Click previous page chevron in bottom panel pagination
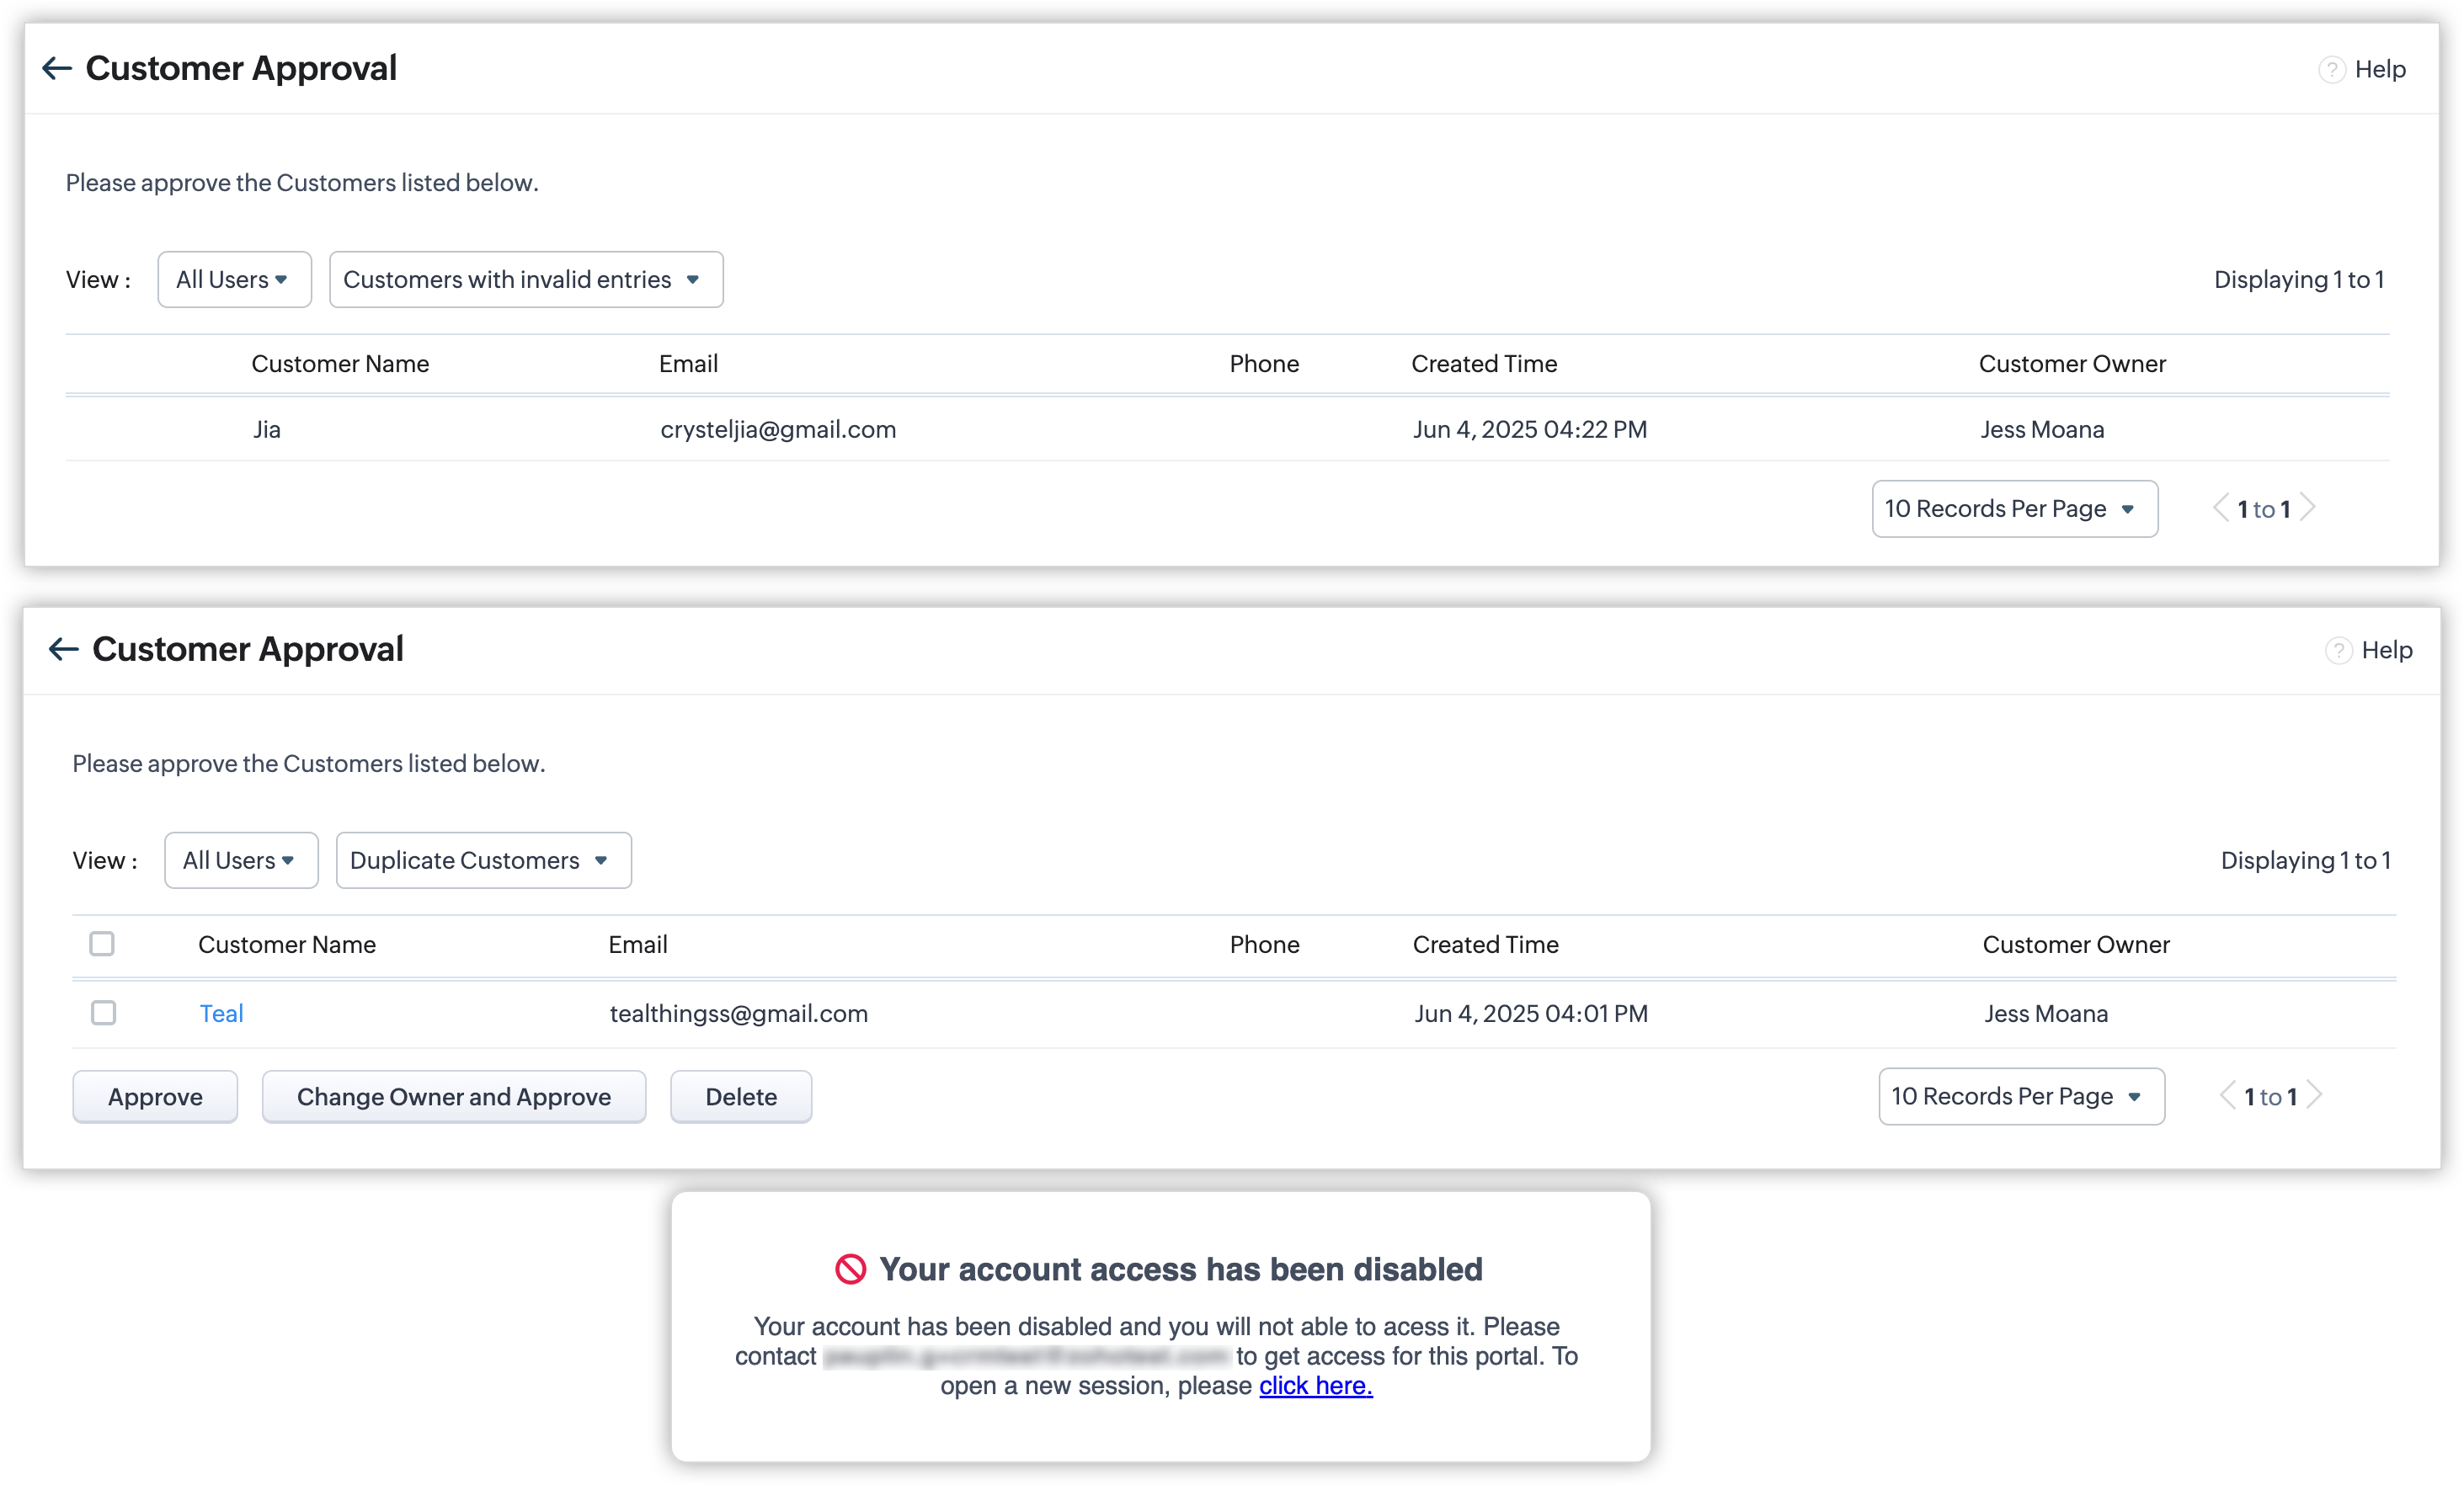Image resolution: width=2464 pixels, height=1485 pixels. pos(2228,1096)
